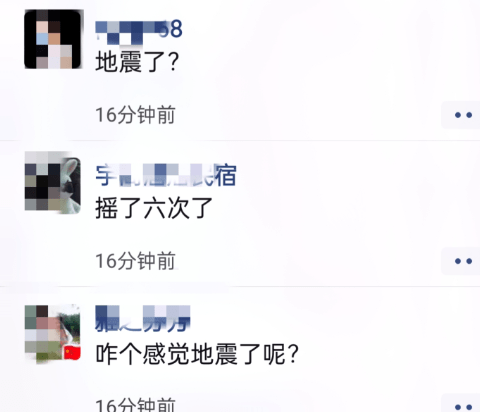480x412 pixels.
Task: Visit the blurred username above '咋个感觉地震了呢?'
Action: pyautogui.click(x=143, y=319)
